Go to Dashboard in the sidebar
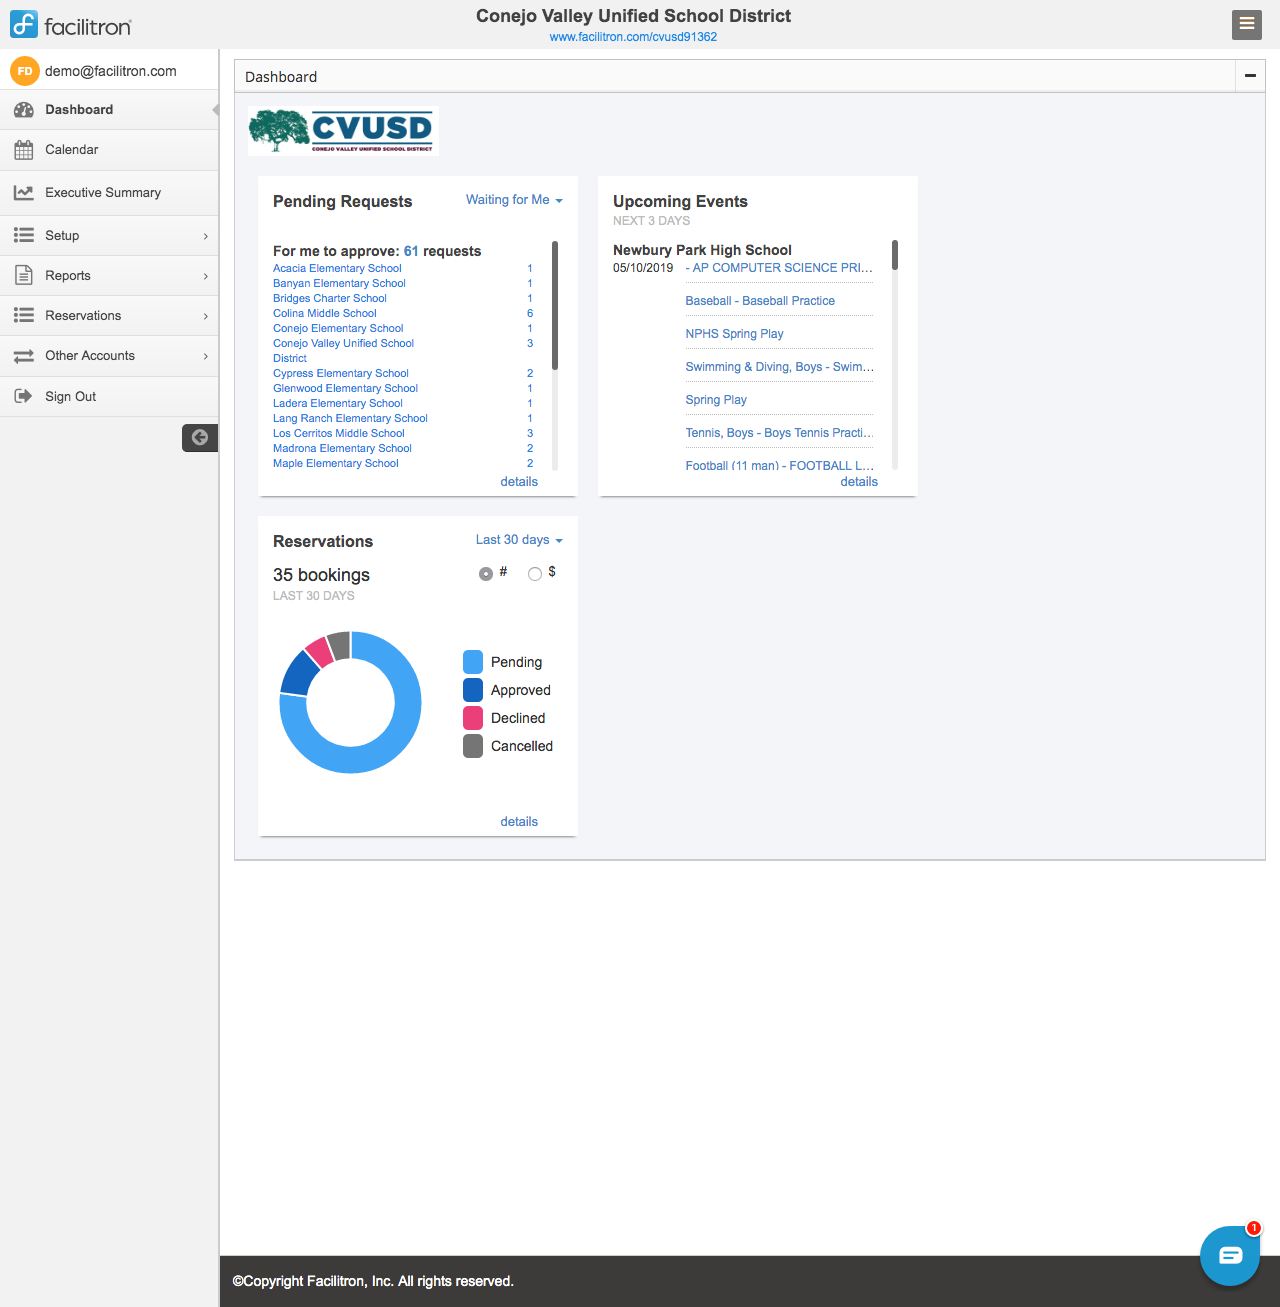 tap(109, 110)
